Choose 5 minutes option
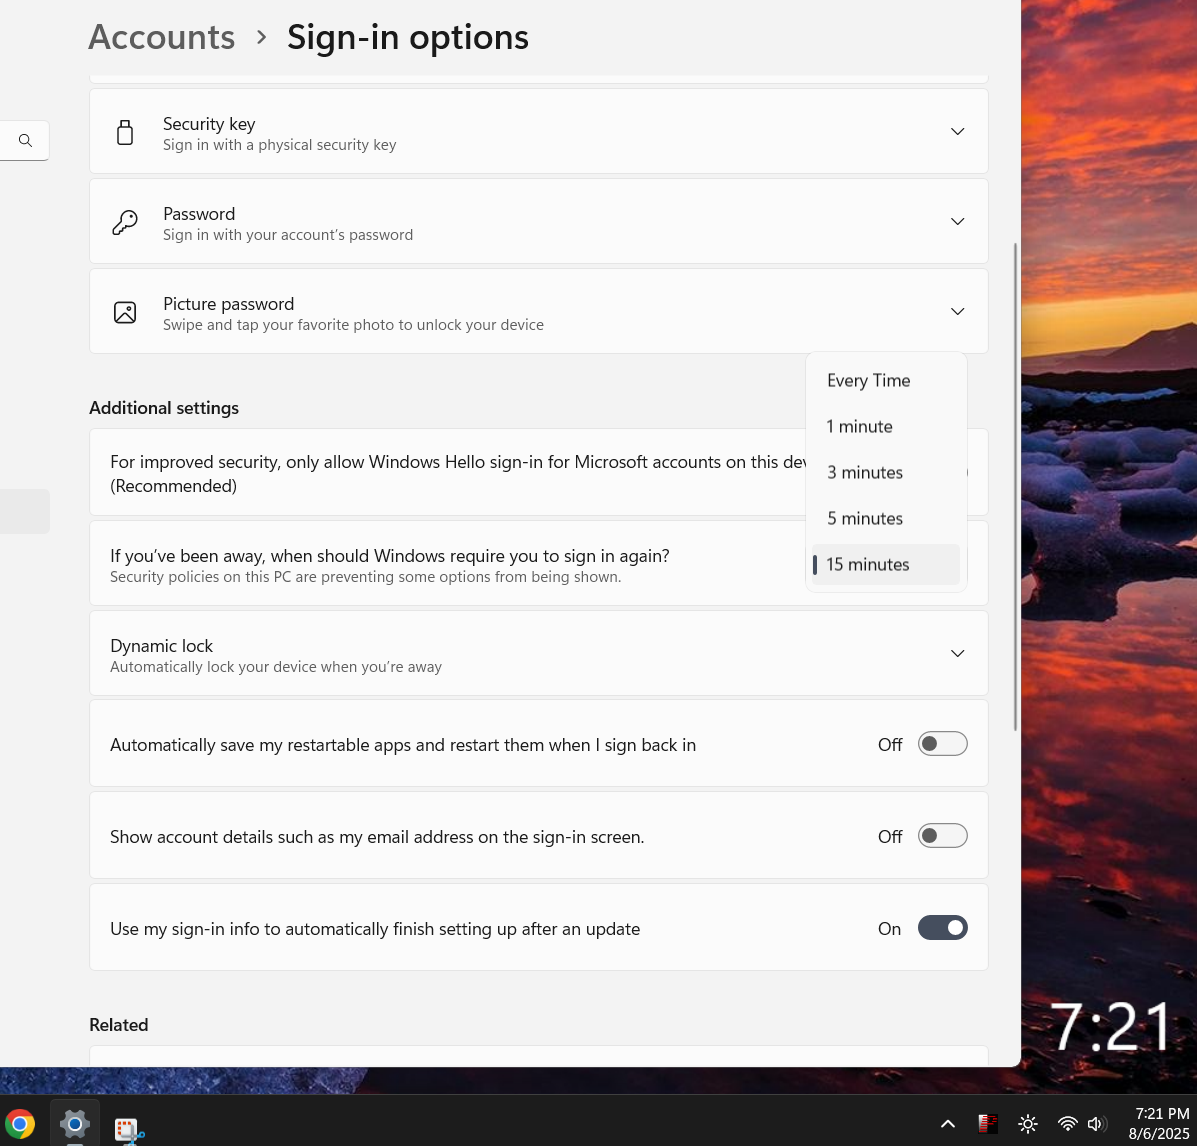This screenshot has height=1146, width=1197. [886, 518]
